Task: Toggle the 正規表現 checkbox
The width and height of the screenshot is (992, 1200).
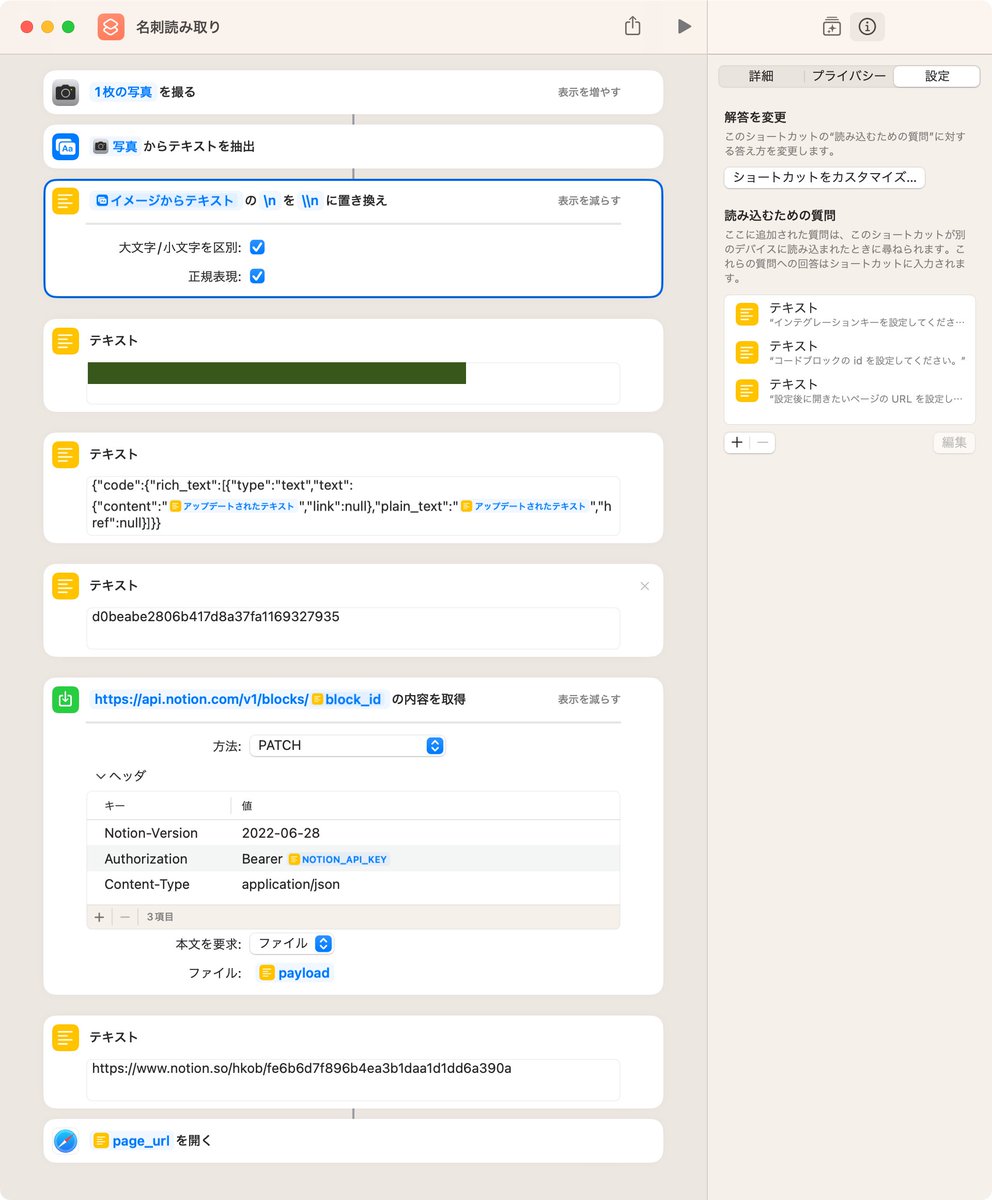Action: pyautogui.click(x=257, y=276)
